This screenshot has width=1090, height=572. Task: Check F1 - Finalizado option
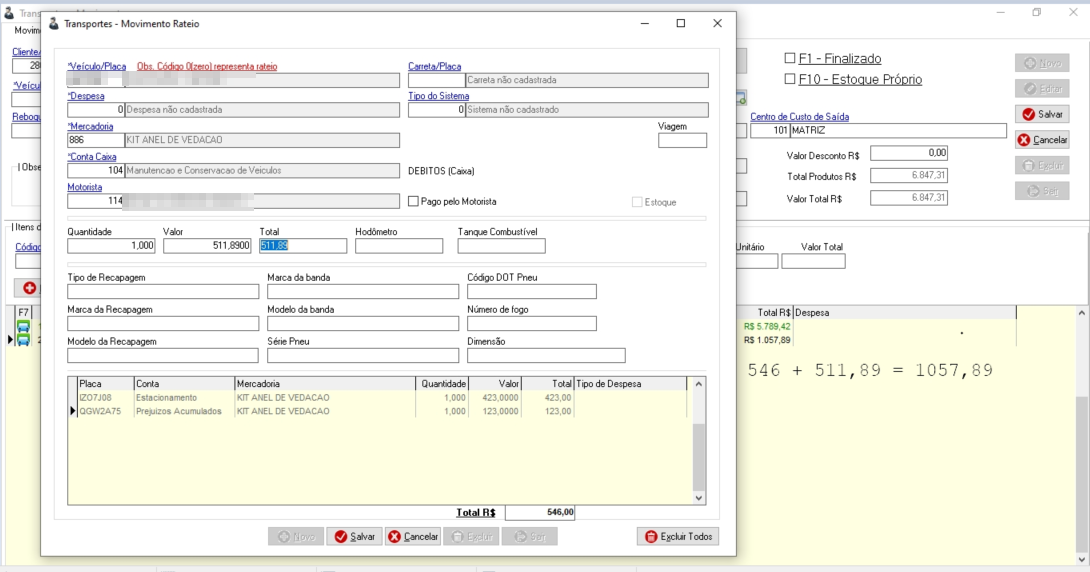(790, 58)
